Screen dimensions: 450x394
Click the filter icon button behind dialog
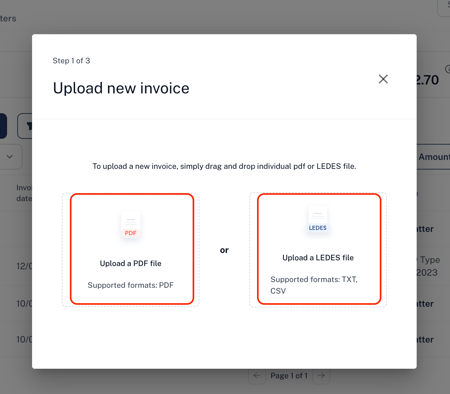25,126
